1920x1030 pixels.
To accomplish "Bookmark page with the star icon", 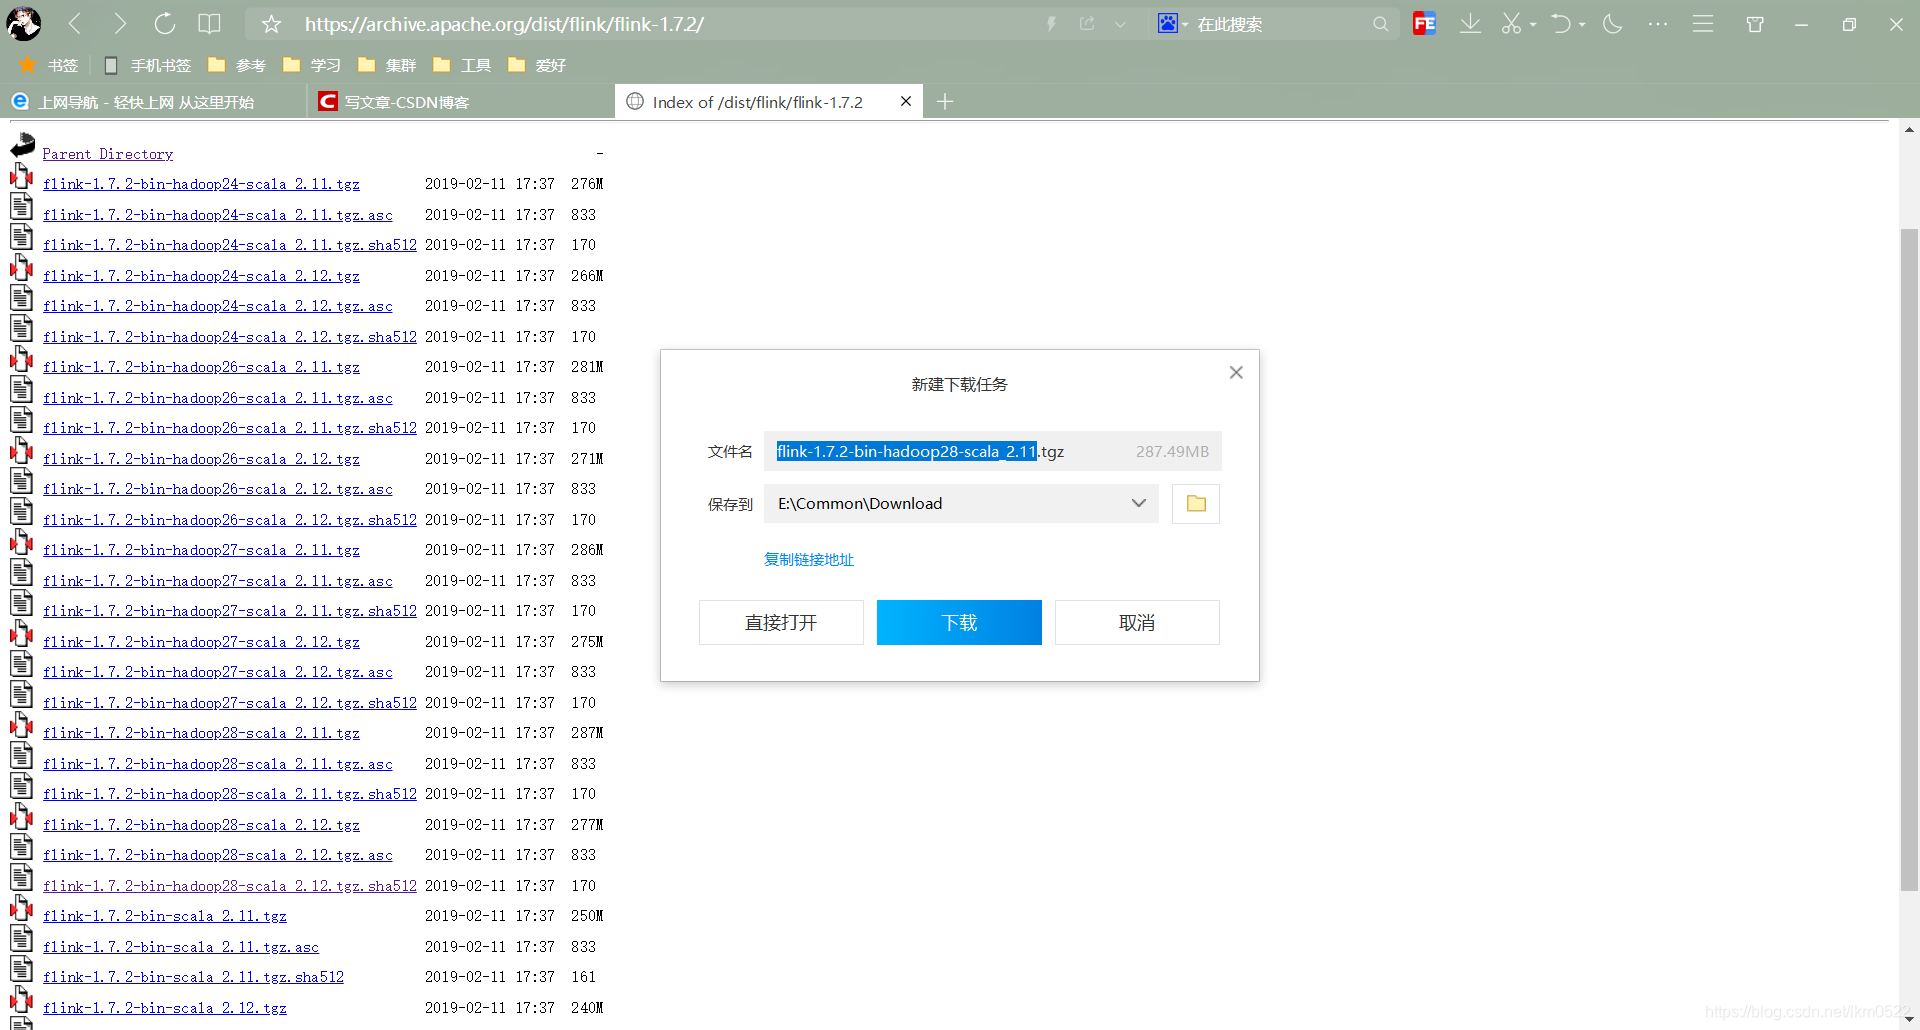I will [x=271, y=24].
